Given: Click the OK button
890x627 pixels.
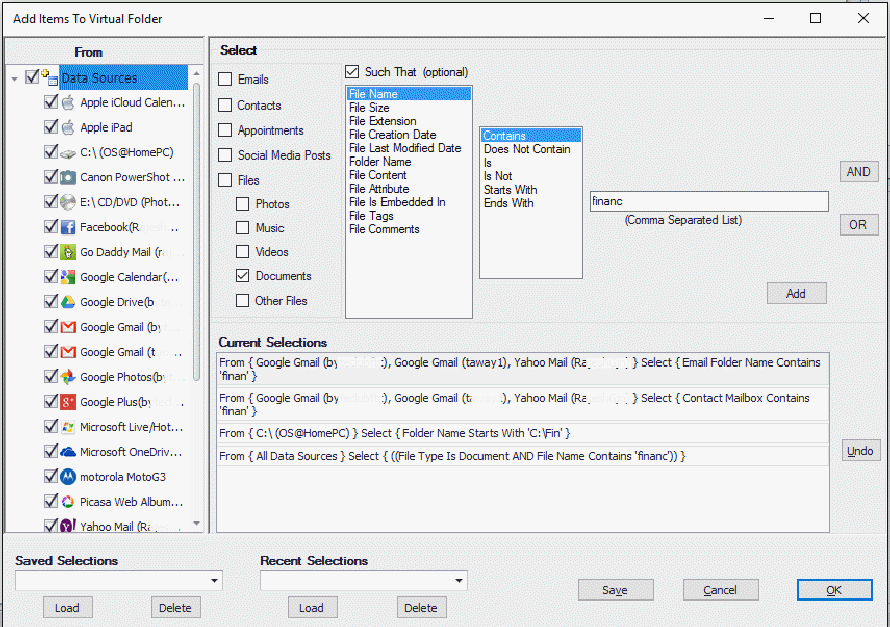Looking at the screenshot, I should click(x=834, y=590).
